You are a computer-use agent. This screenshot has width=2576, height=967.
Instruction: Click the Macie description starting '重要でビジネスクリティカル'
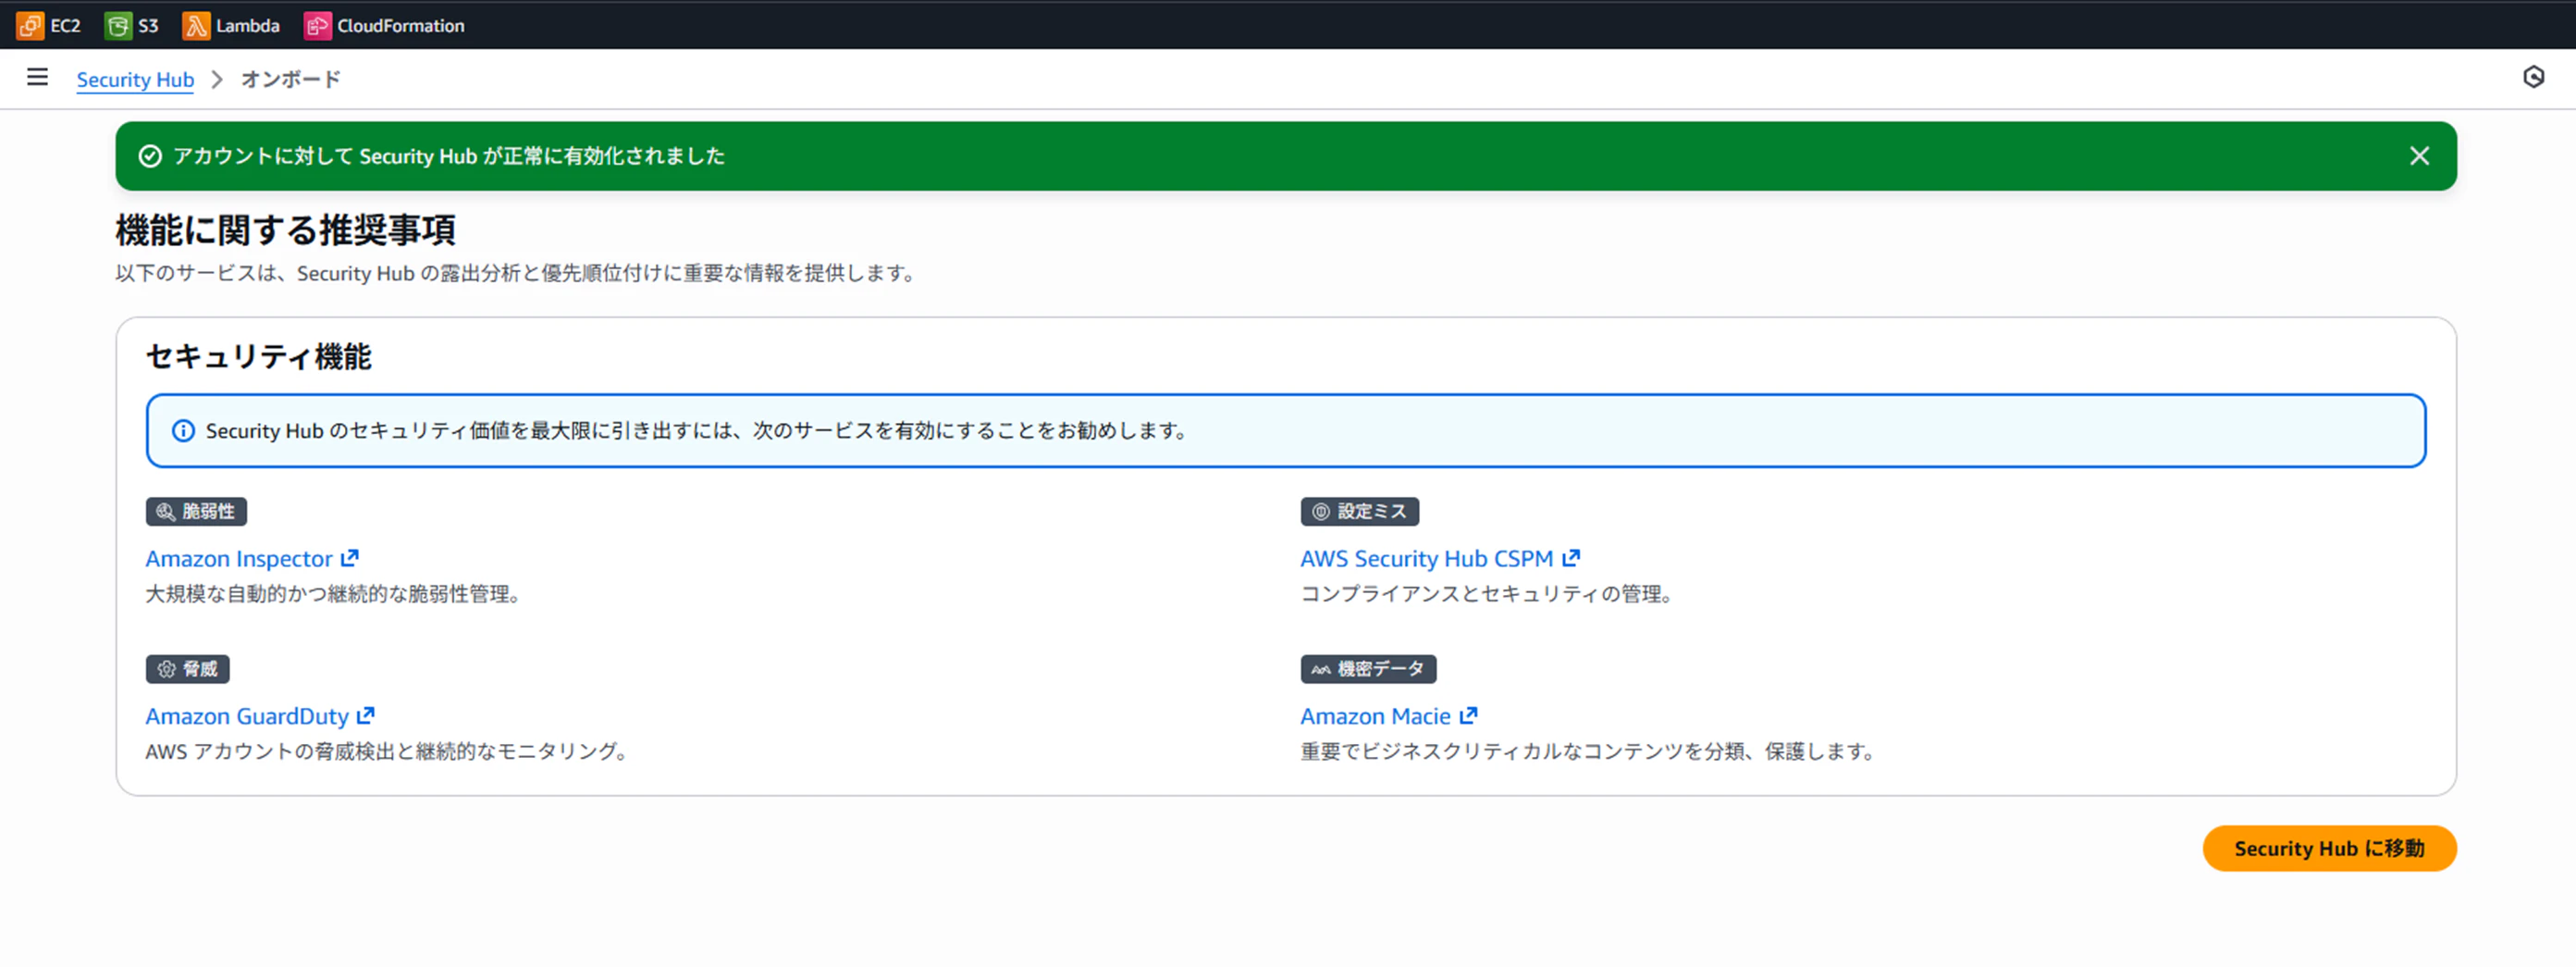1589,751
